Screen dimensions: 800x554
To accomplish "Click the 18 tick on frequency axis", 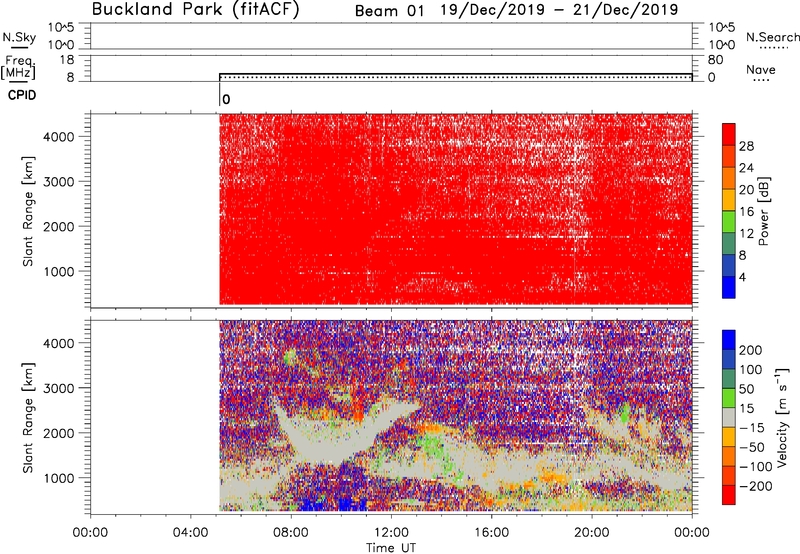I will coord(67,60).
